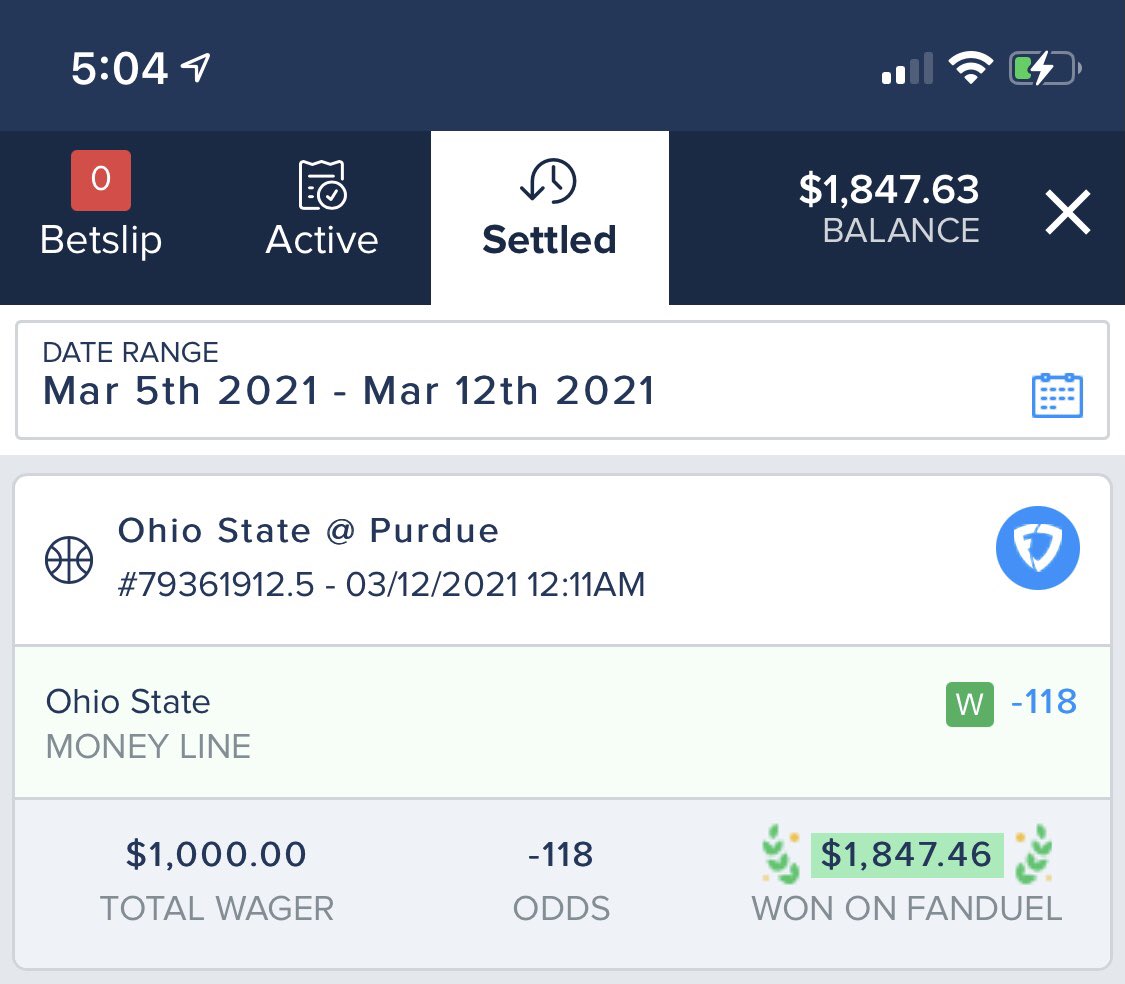The height and width of the screenshot is (984, 1125).
Task: Tap the $1,847.63 balance display
Action: (889, 208)
